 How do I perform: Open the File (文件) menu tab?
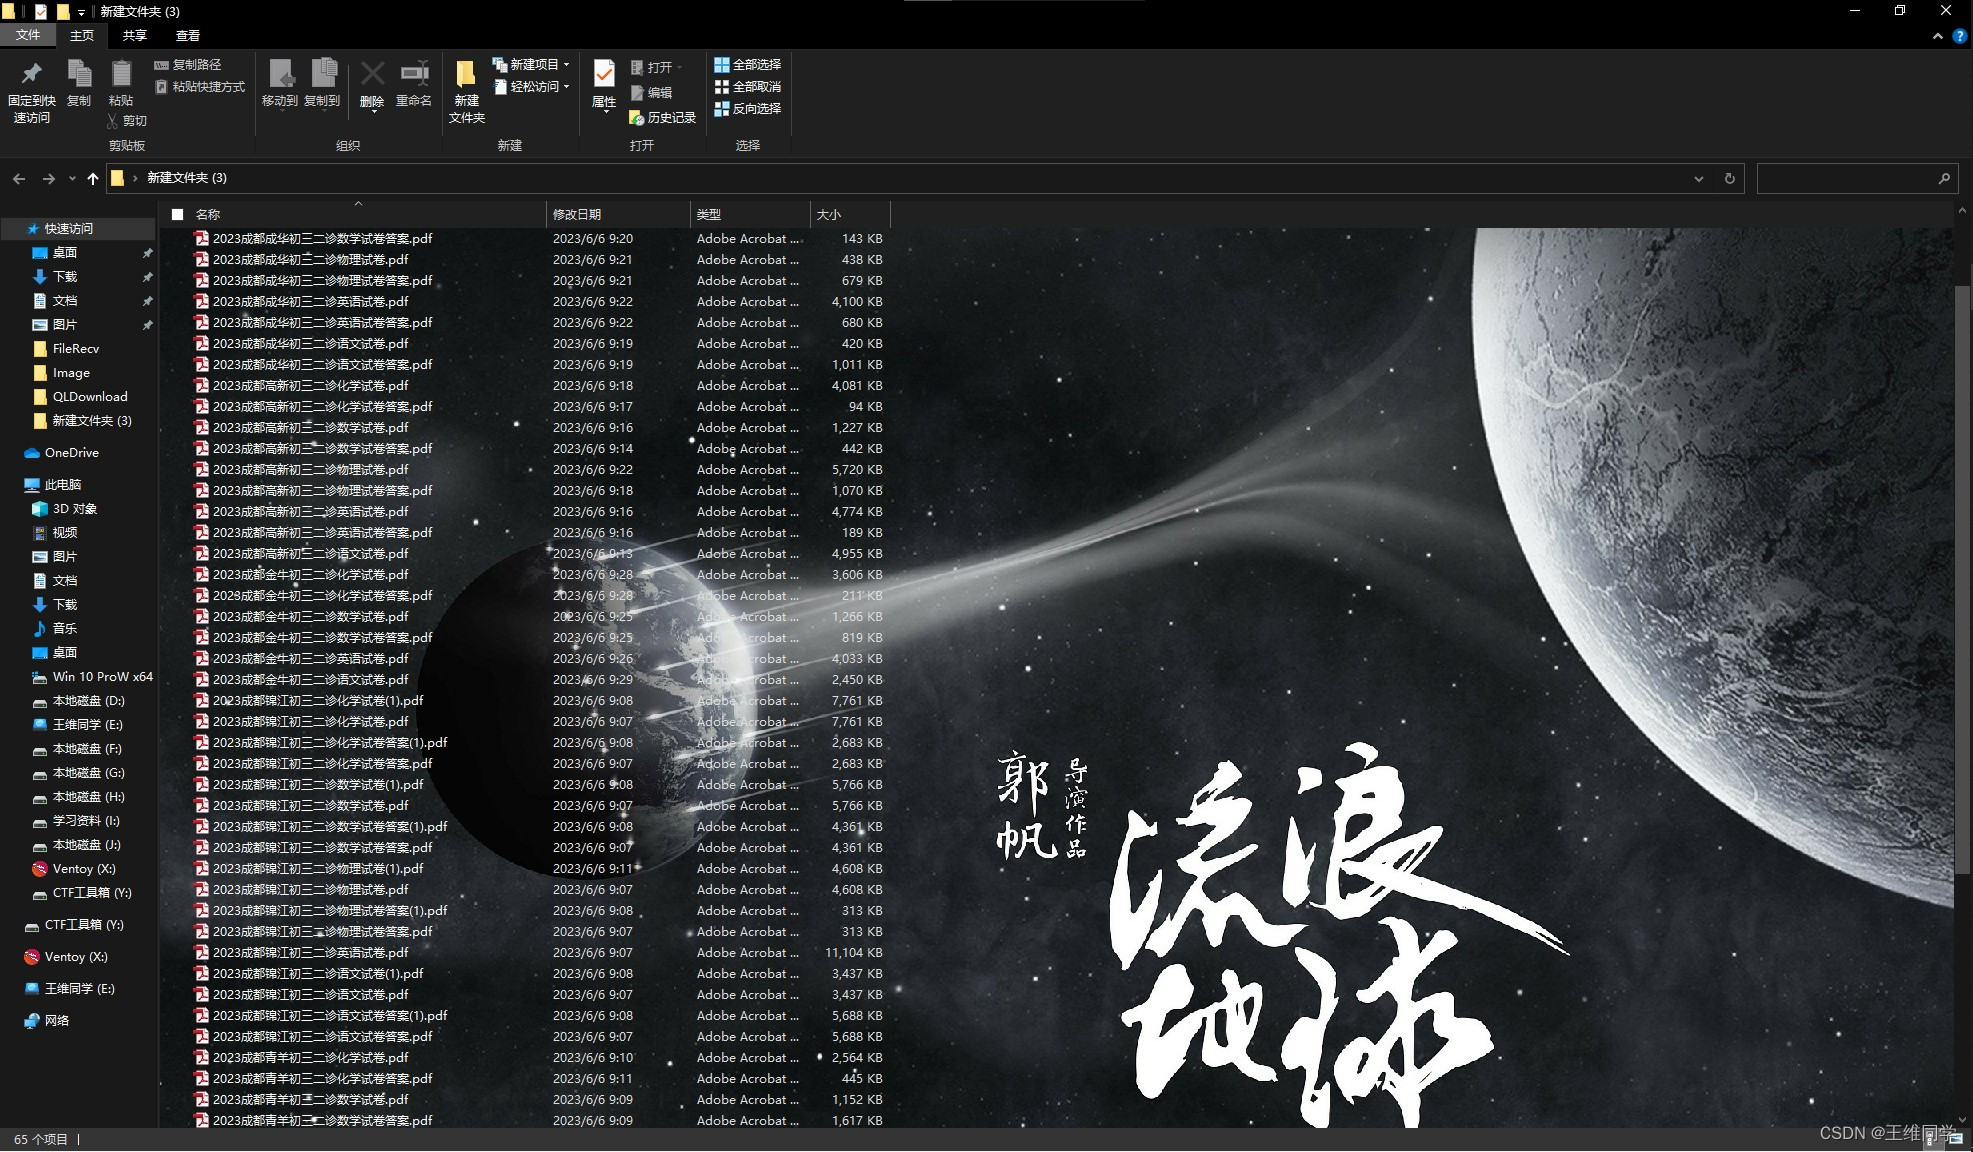pyautogui.click(x=28, y=36)
